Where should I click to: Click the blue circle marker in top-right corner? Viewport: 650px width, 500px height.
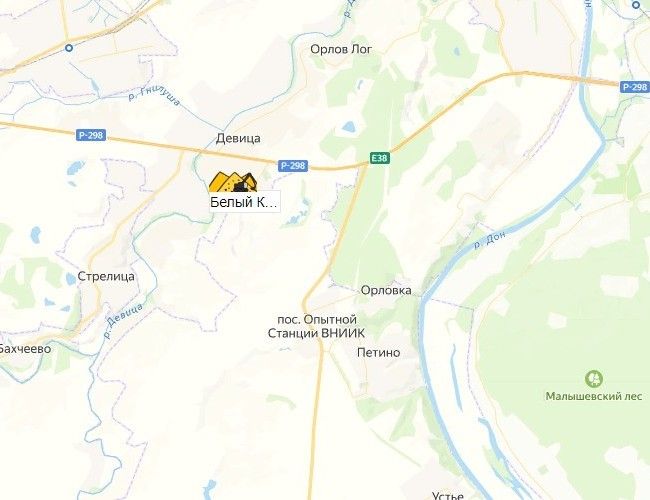(636, 5)
